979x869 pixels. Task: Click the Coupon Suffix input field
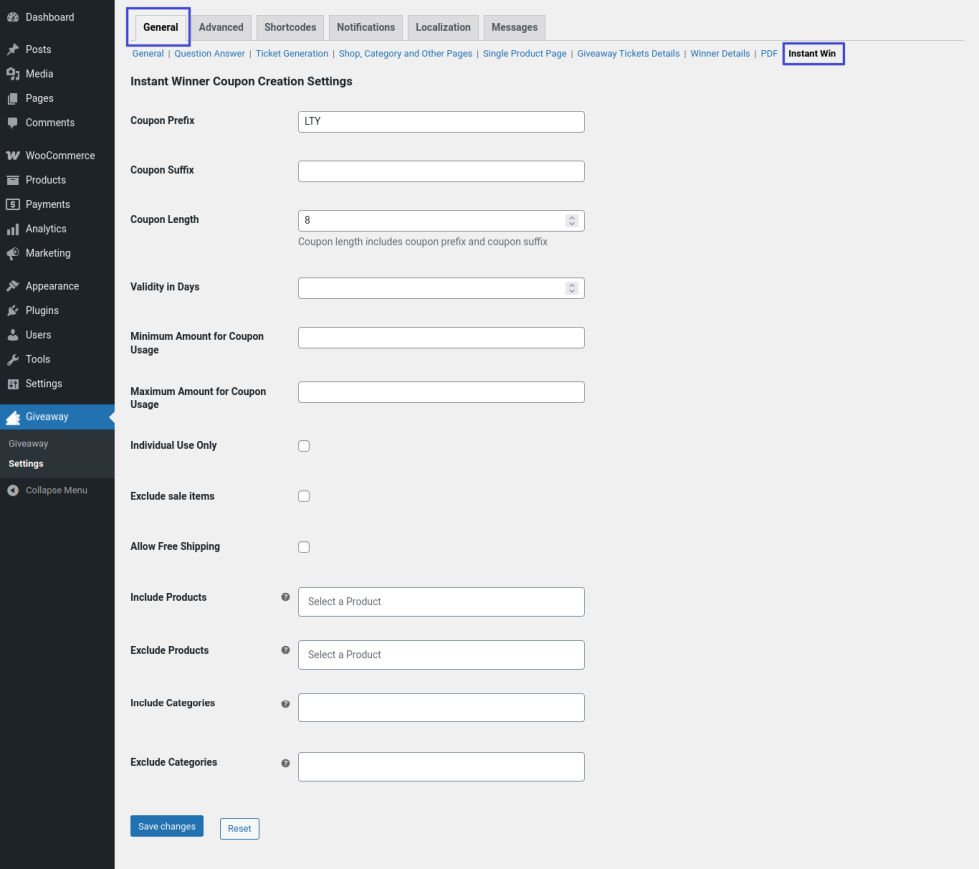441,171
